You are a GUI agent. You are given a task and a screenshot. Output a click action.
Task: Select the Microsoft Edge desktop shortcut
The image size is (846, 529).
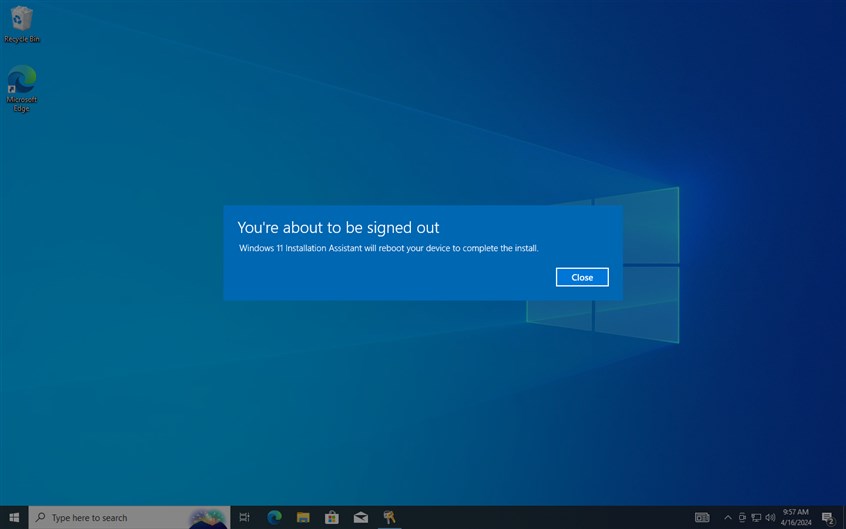22,89
